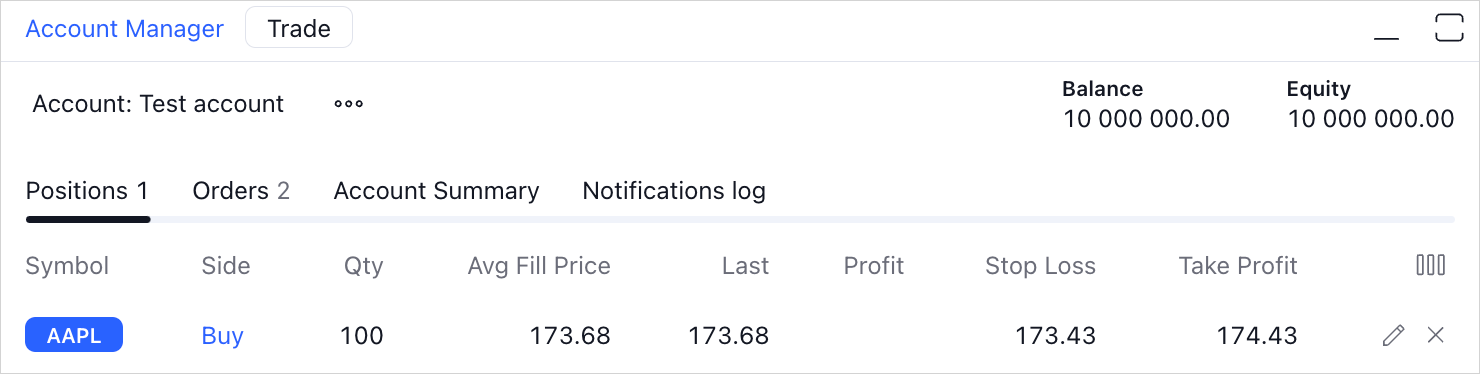Click the Buy side link
This screenshot has width=1480, height=374.
pos(222,336)
